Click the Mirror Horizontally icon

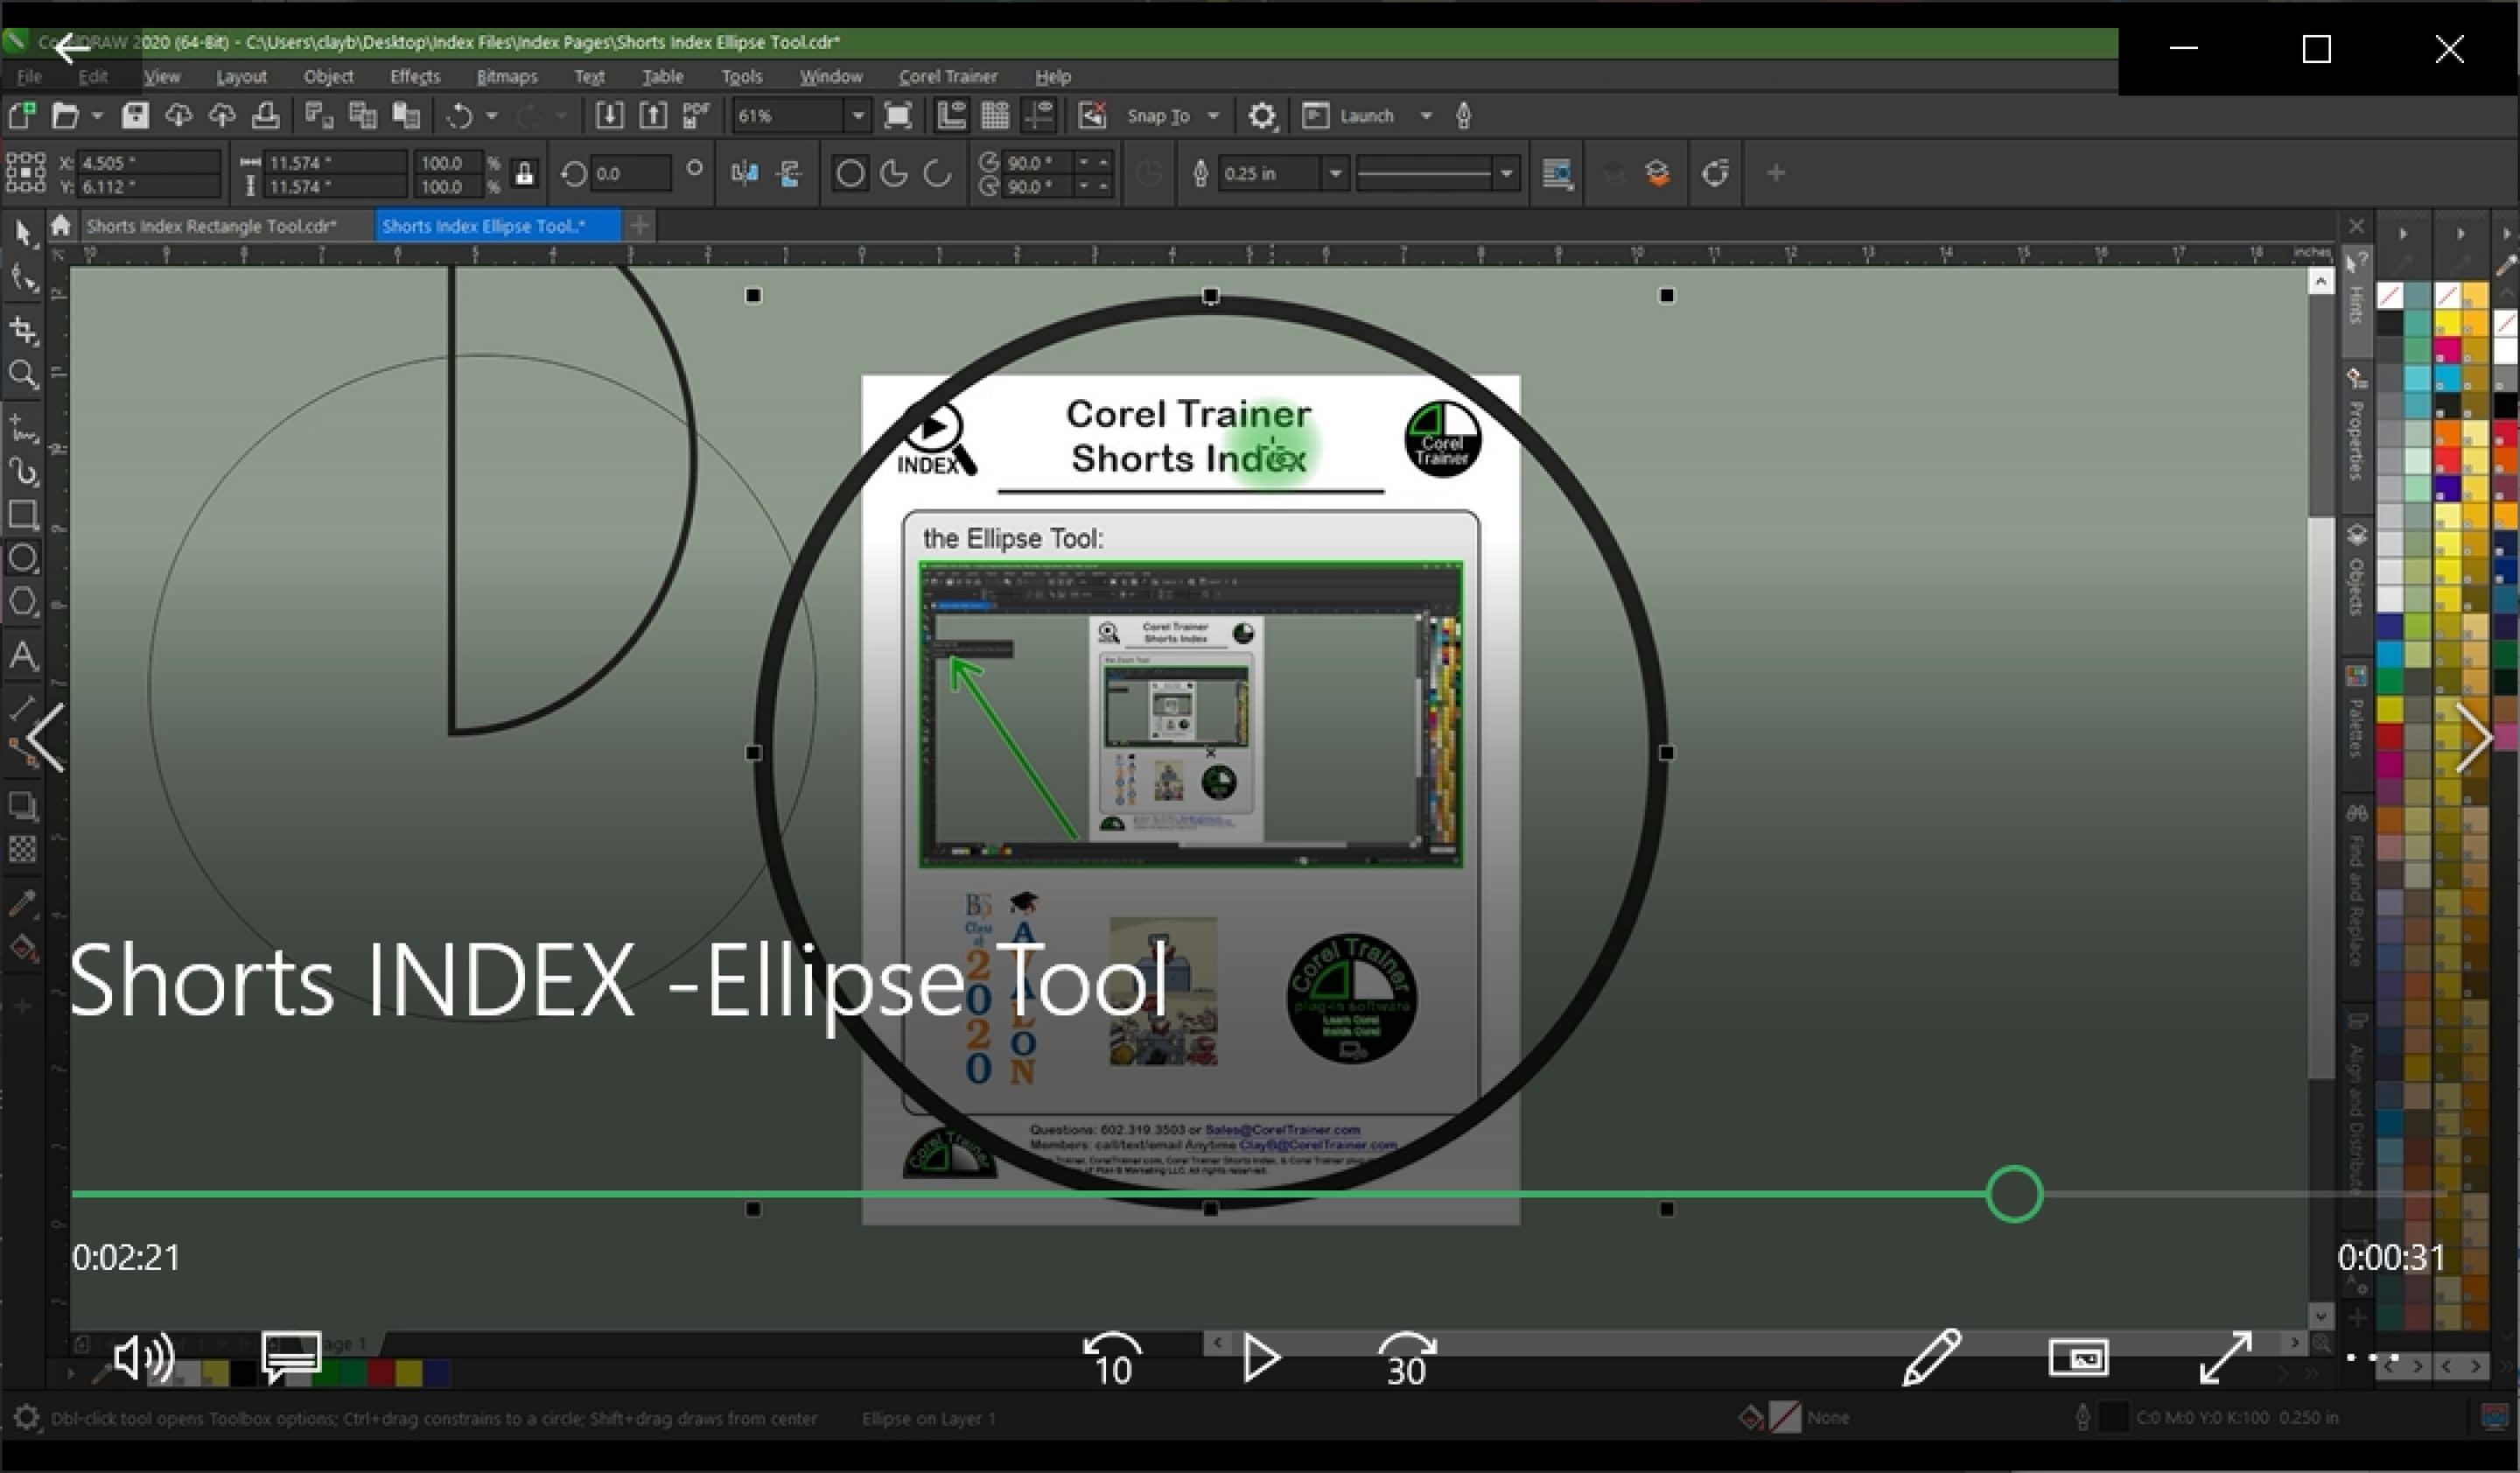pos(745,174)
